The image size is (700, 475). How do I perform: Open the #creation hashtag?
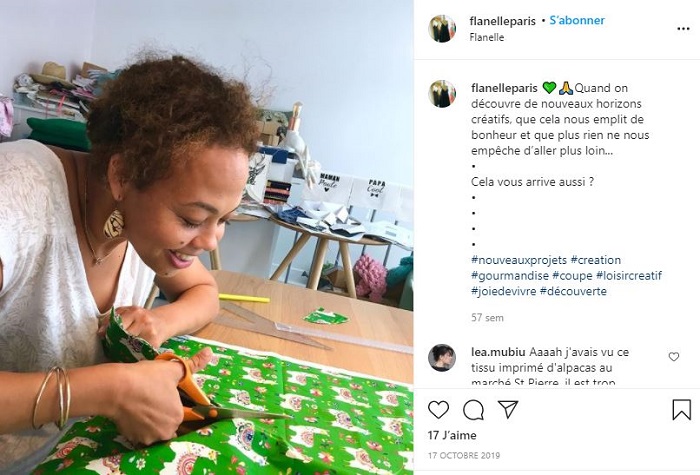pos(595,260)
